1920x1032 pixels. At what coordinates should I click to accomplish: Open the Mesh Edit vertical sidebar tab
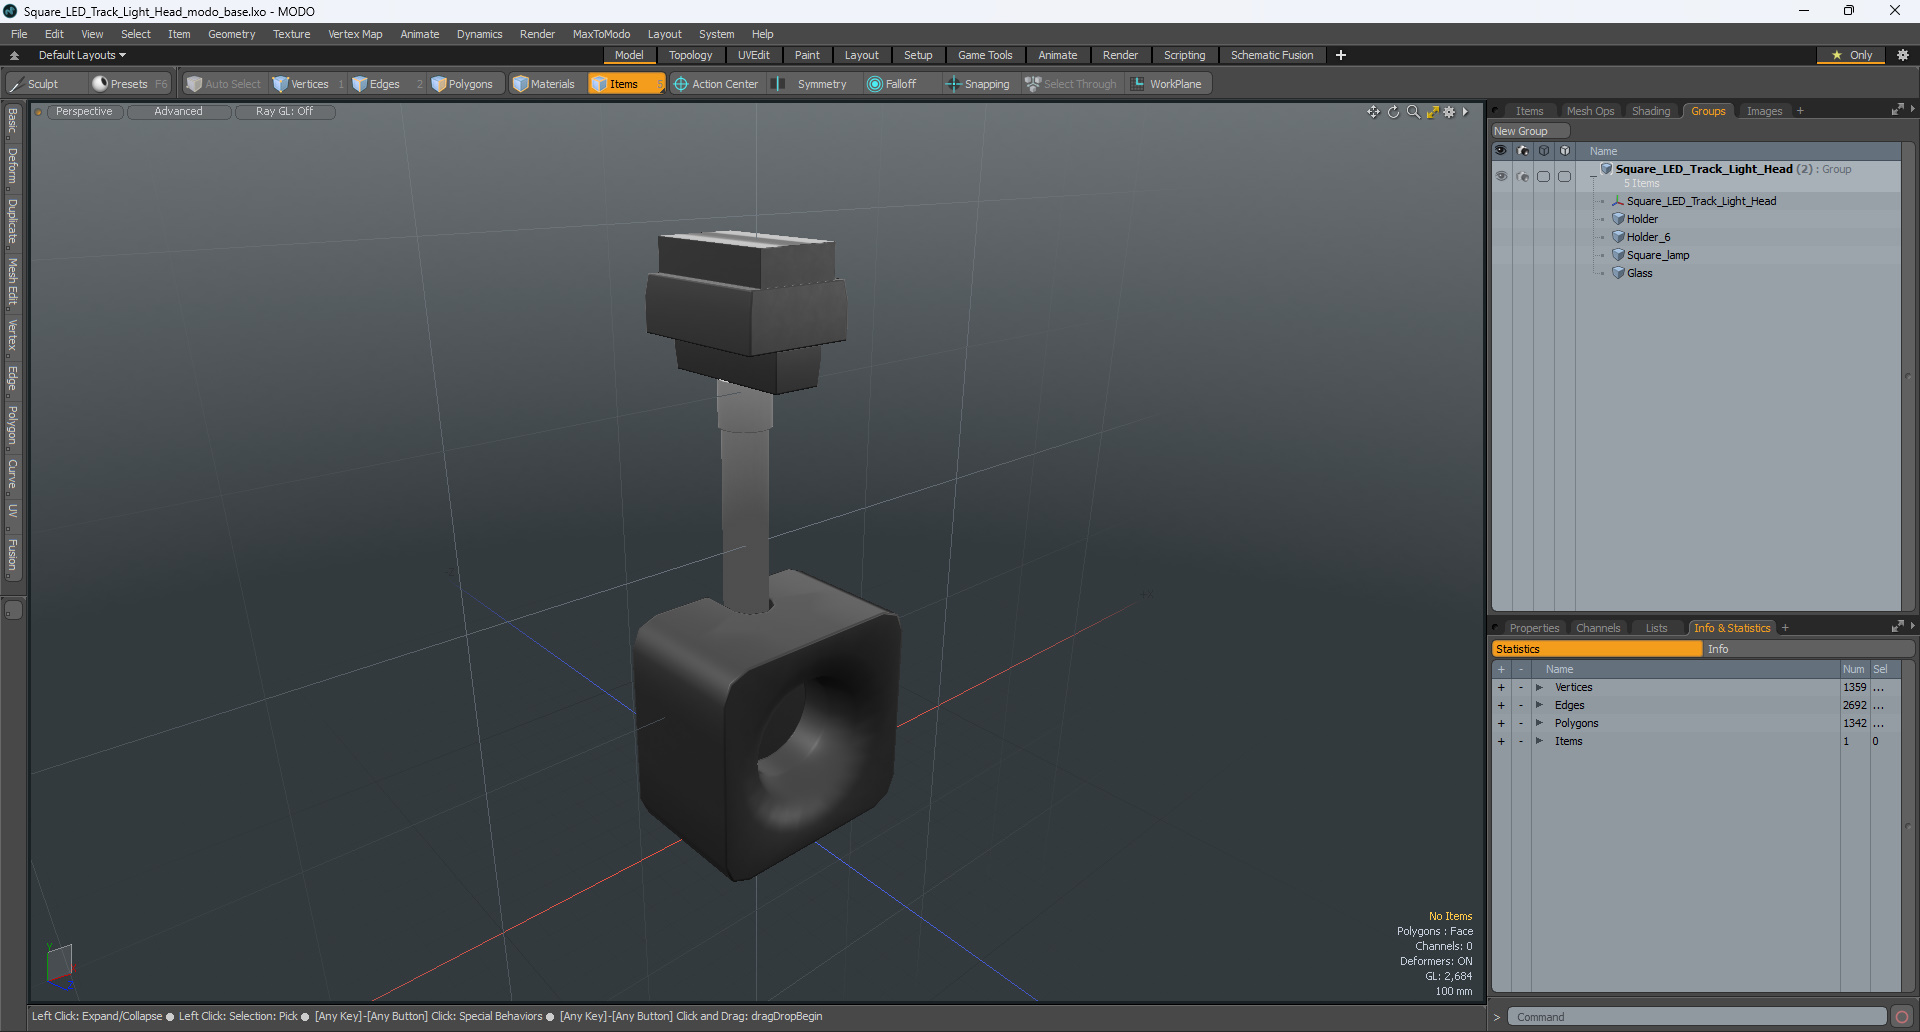click(x=12, y=282)
